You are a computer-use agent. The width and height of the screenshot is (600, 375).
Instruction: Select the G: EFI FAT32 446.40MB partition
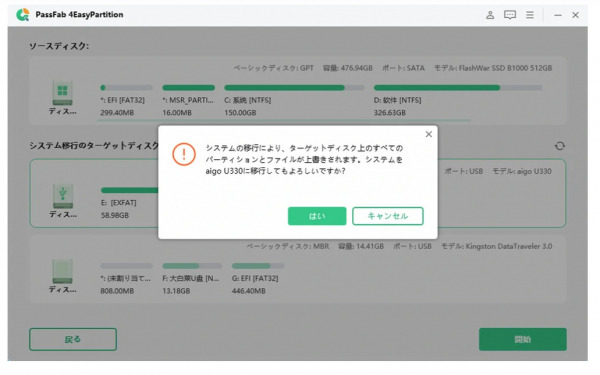click(258, 278)
